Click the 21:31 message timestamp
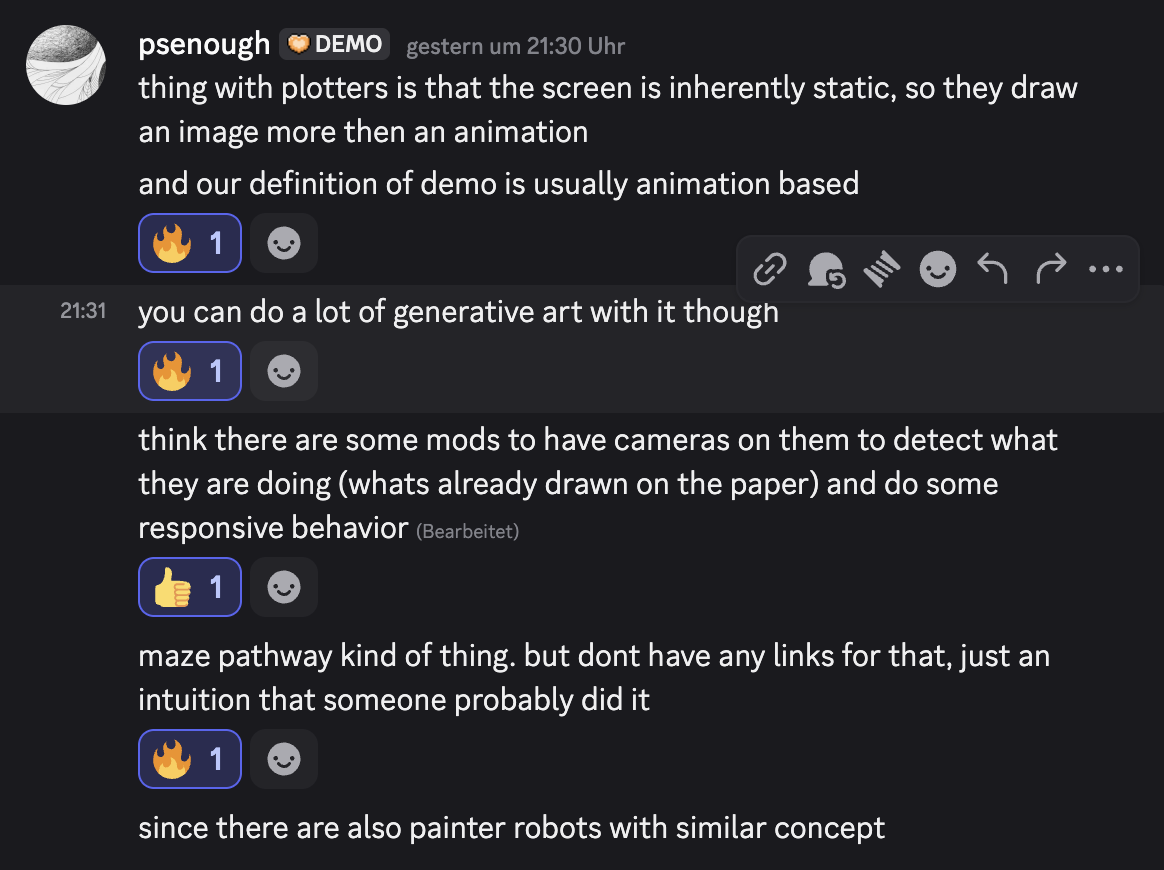Screen dimensions: 1164x870 (x=83, y=311)
